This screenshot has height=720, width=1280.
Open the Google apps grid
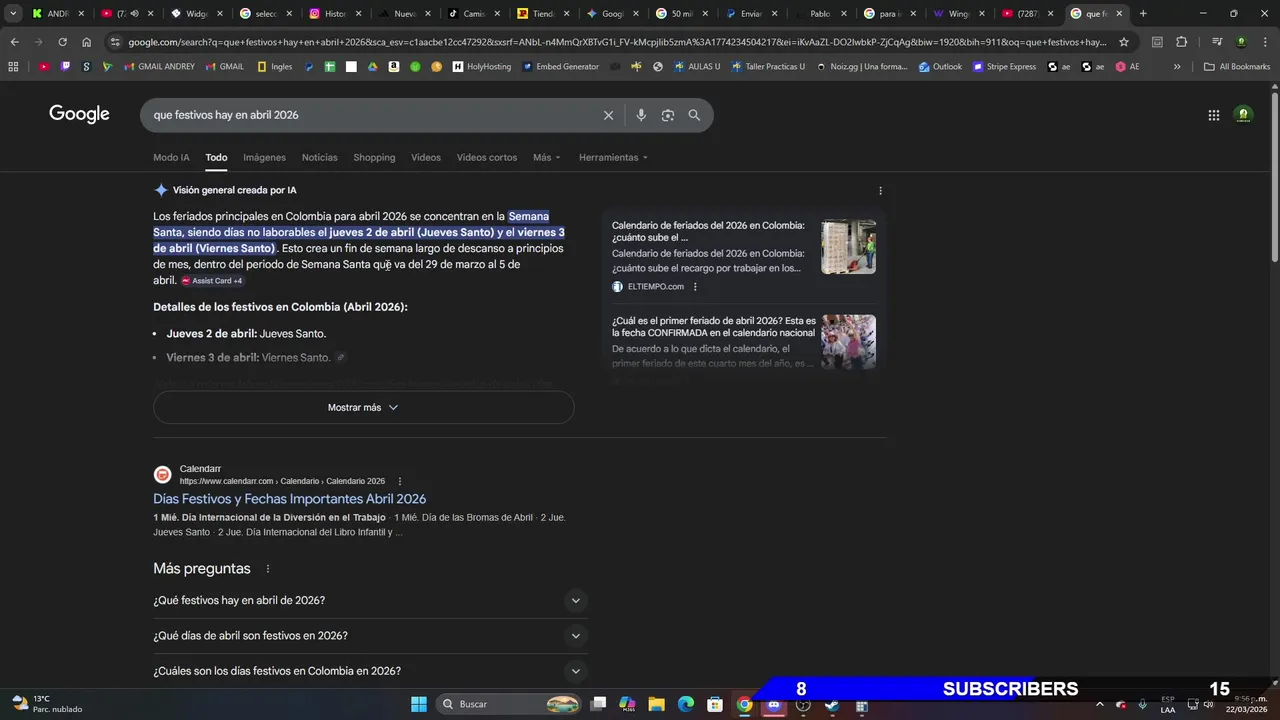[1213, 115]
